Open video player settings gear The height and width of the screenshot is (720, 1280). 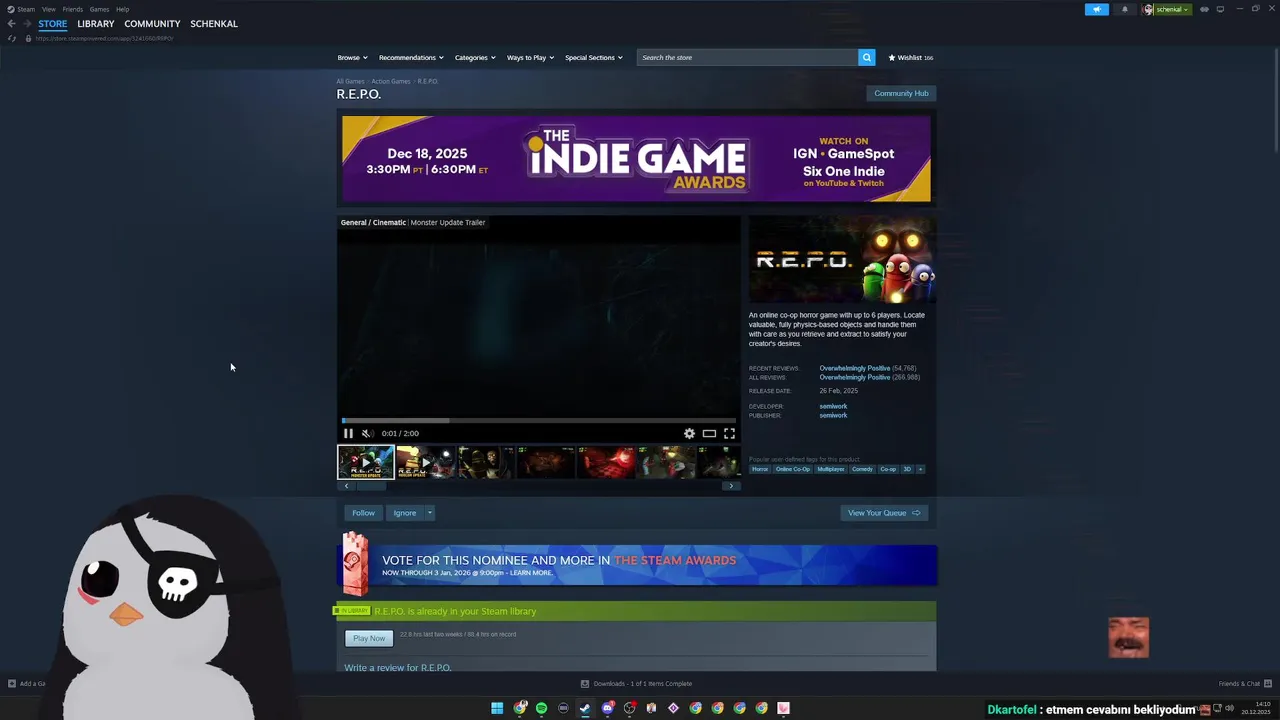(x=689, y=433)
